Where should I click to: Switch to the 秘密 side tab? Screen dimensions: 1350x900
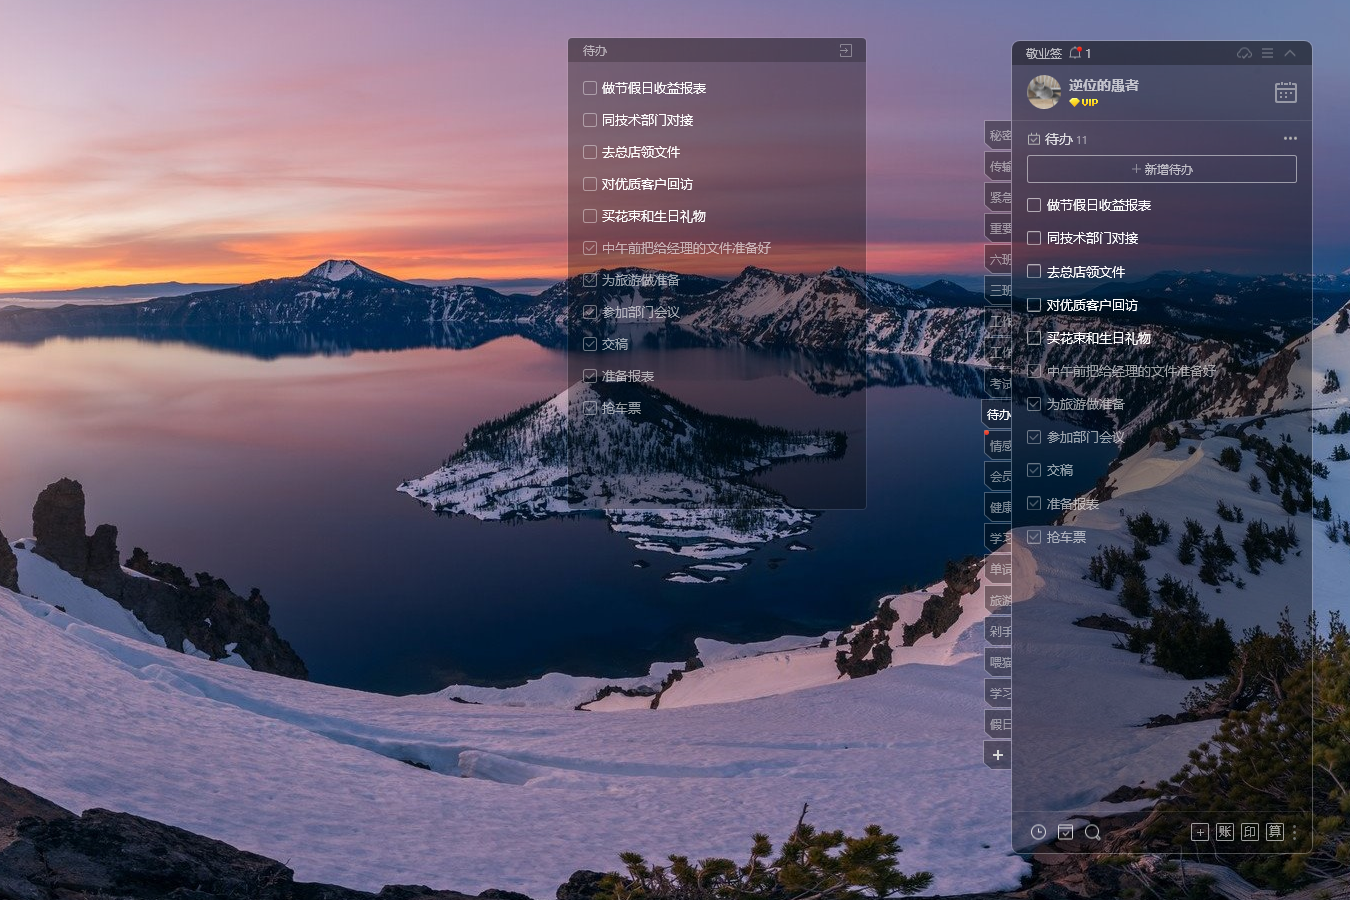tap(998, 135)
